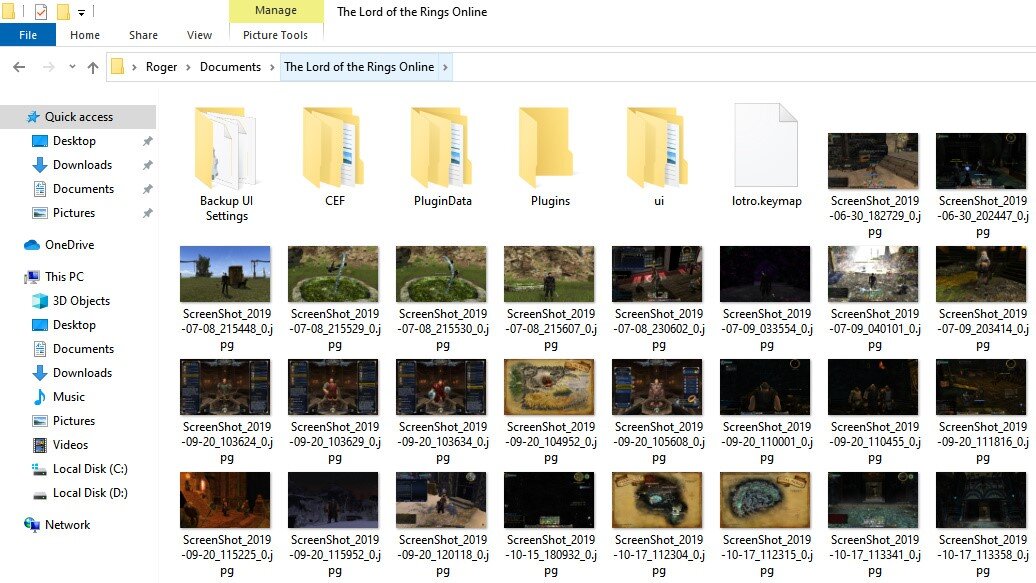Click the Properties checkmark quick-access icon
The width and height of the screenshot is (1036, 583).
point(41,11)
